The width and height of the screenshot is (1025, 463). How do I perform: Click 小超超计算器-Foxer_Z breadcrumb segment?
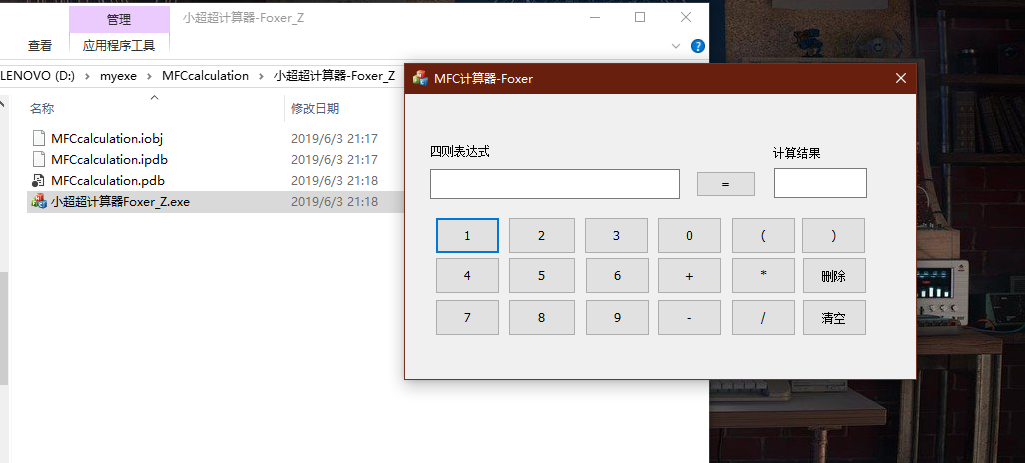[334, 76]
